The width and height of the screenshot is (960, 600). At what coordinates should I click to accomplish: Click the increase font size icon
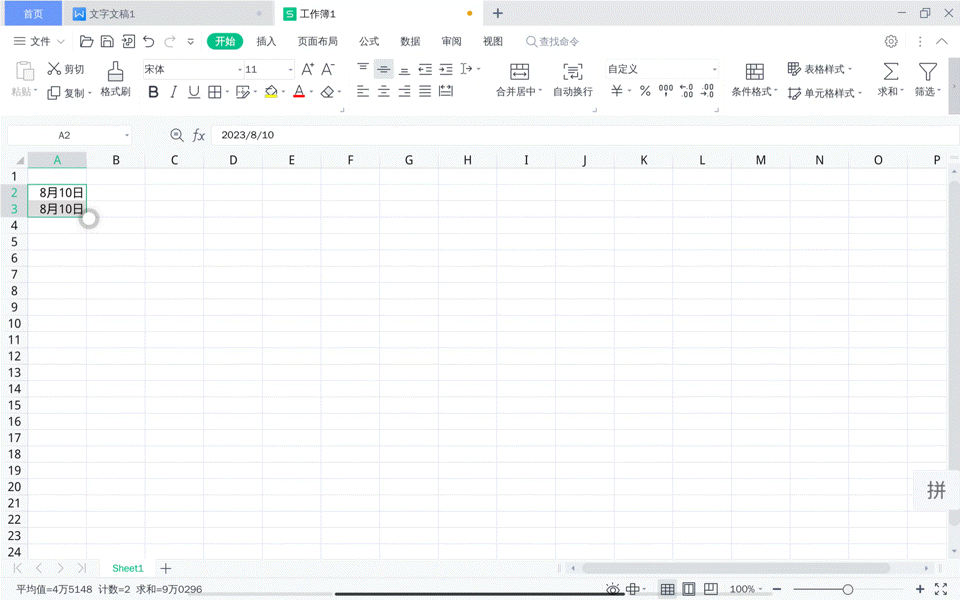(307, 69)
